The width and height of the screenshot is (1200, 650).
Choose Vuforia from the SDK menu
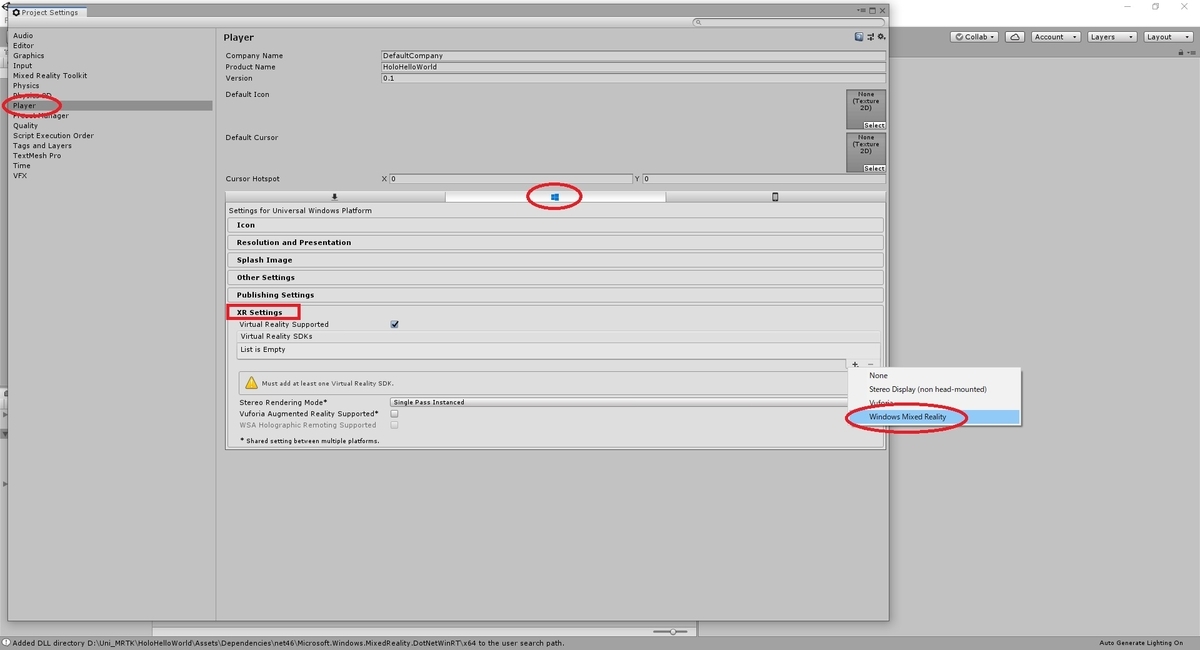pyautogui.click(x=935, y=403)
